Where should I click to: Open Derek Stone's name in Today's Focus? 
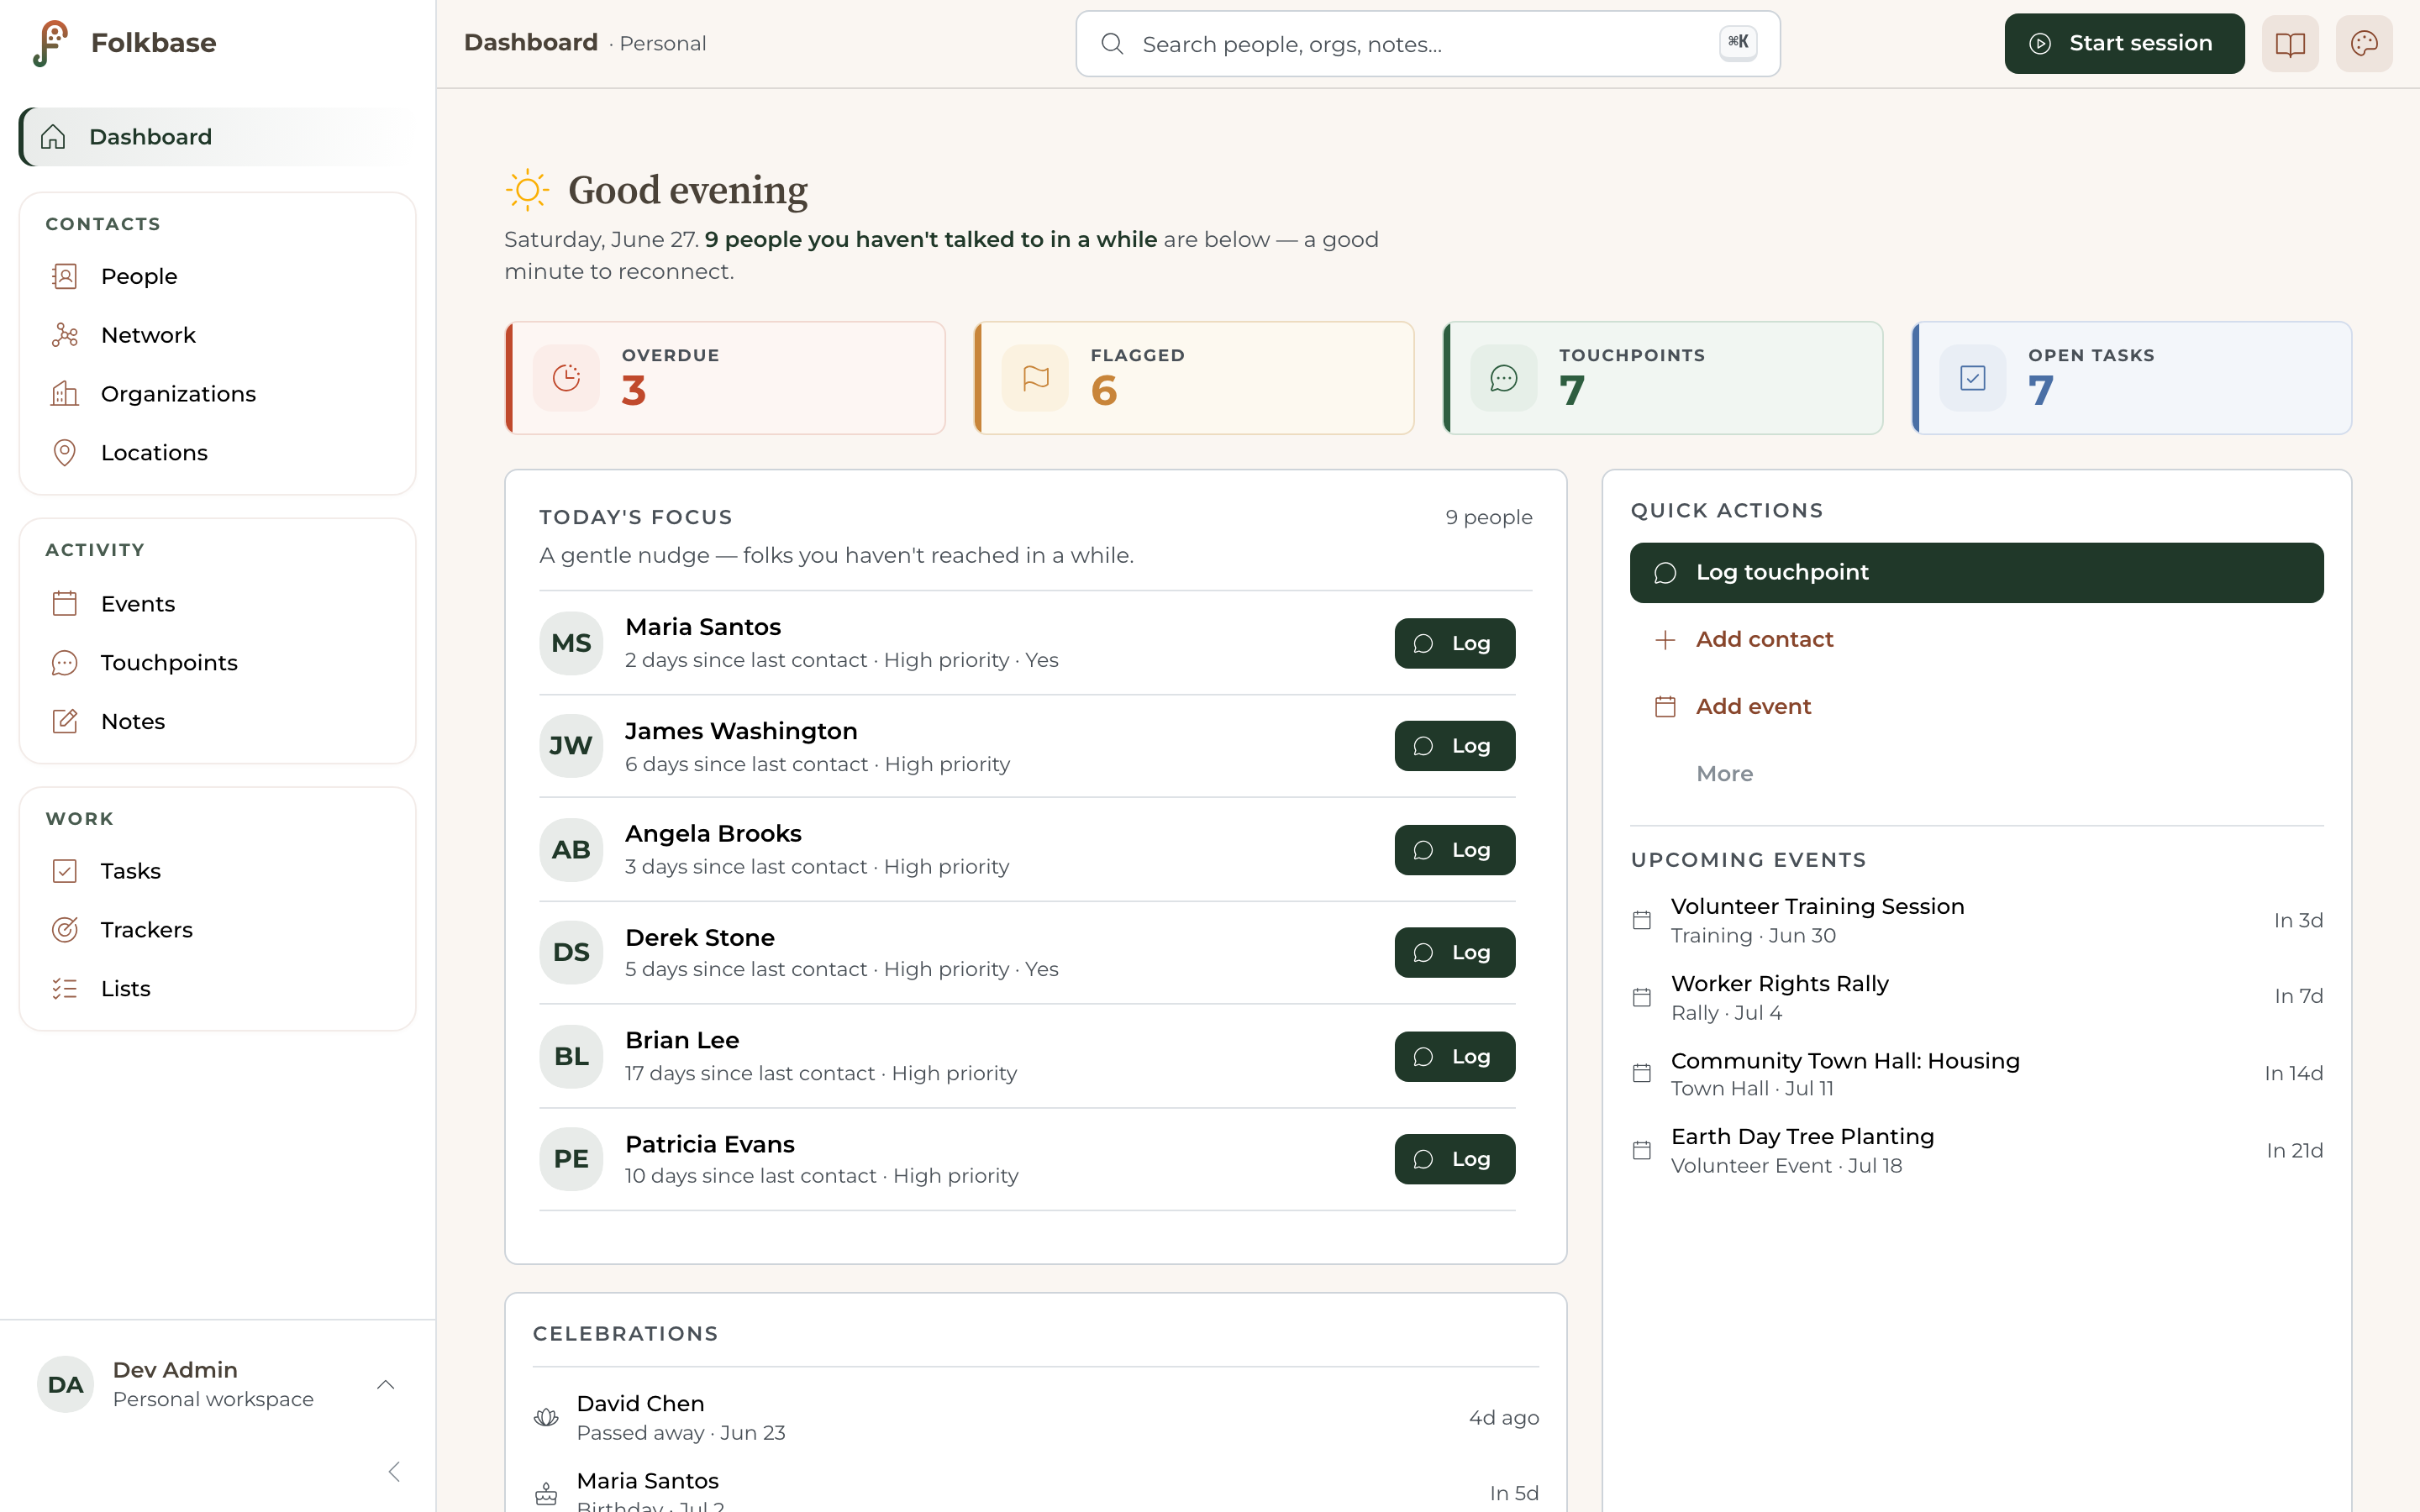point(700,938)
